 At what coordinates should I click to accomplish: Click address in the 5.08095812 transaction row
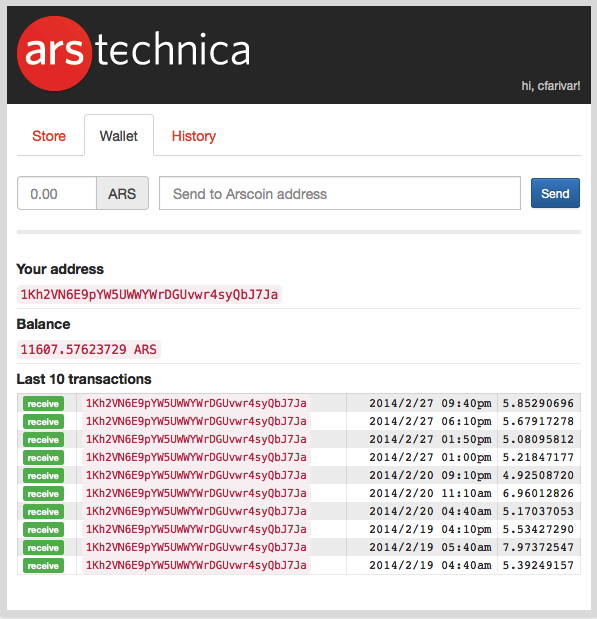point(196,439)
